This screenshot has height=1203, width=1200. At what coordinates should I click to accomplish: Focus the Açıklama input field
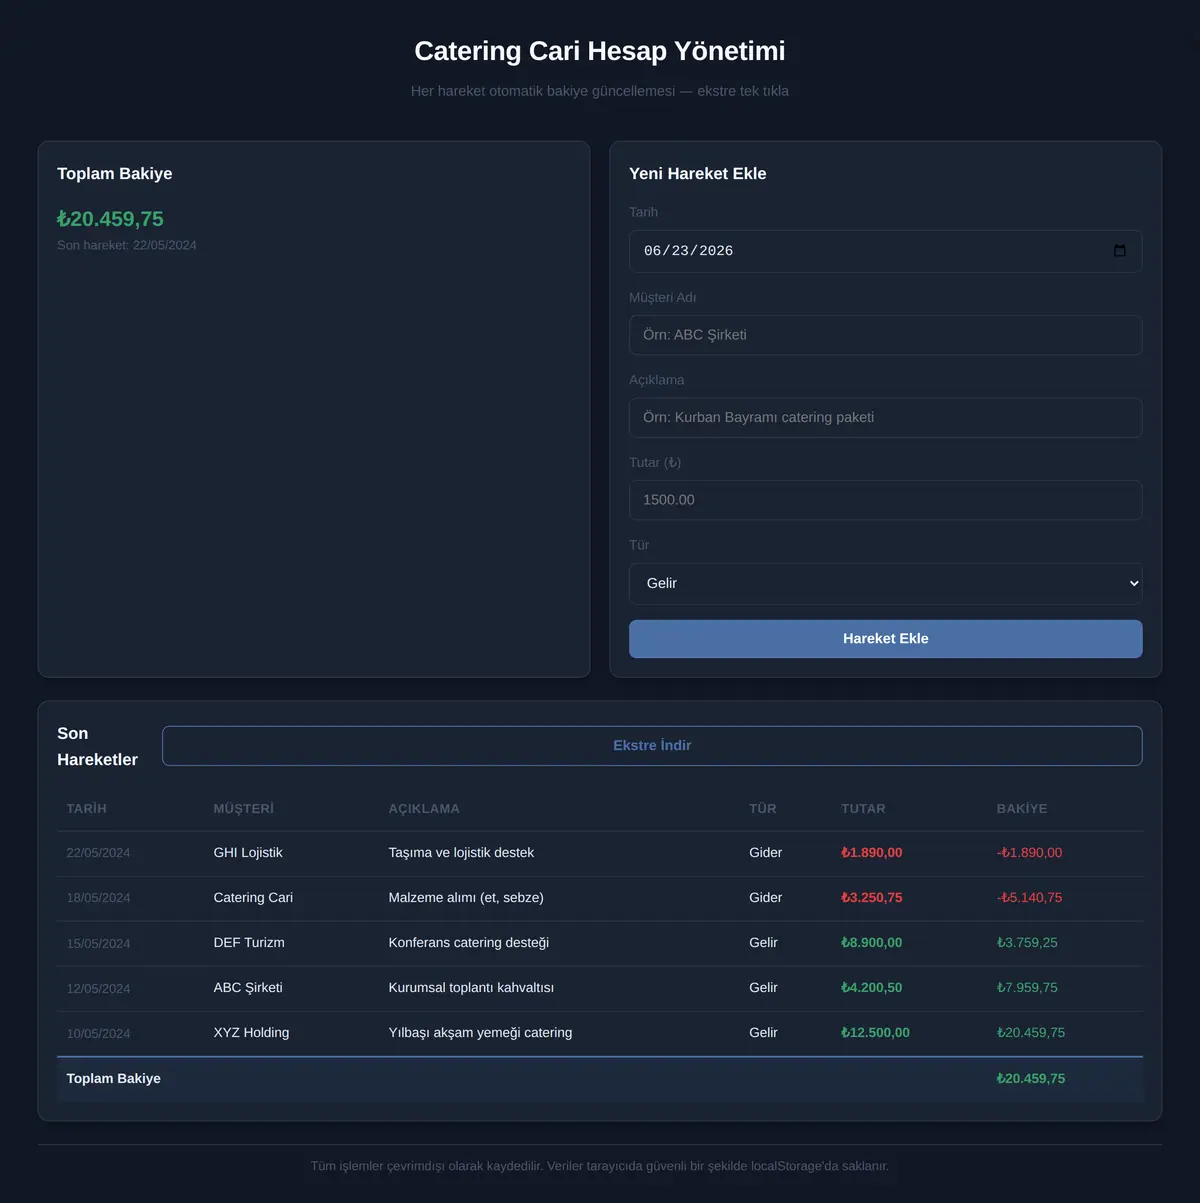tap(885, 418)
